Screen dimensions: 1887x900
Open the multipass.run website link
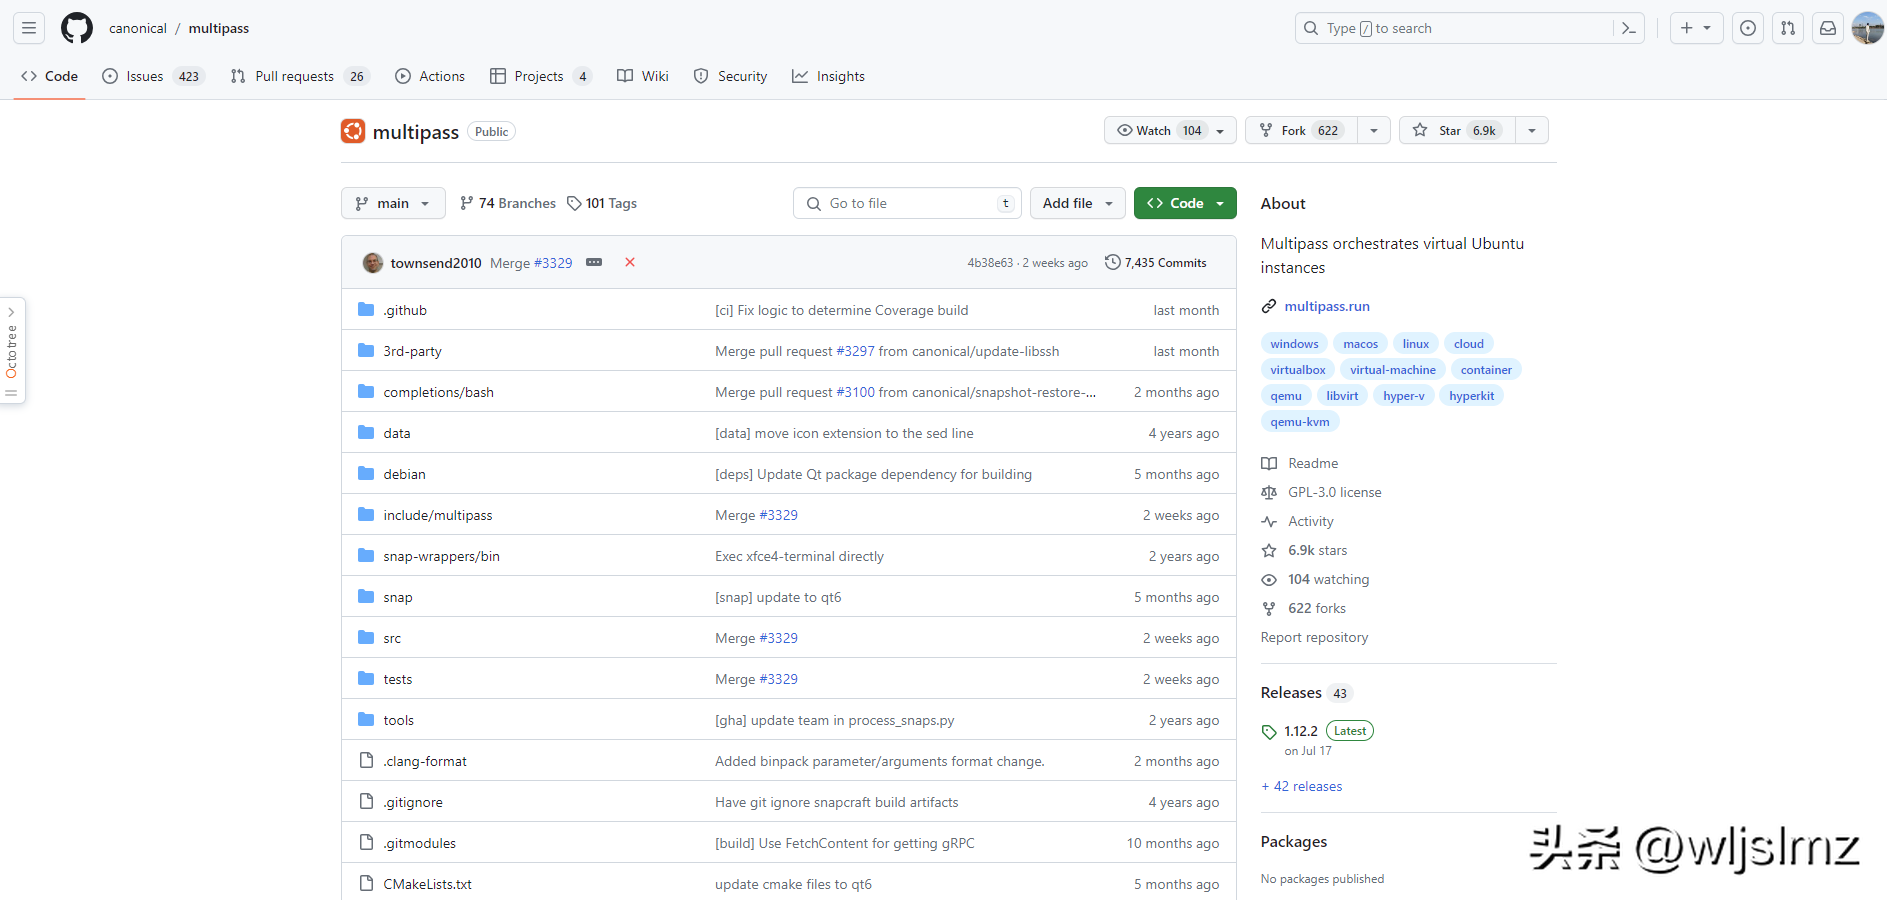[x=1327, y=306]
